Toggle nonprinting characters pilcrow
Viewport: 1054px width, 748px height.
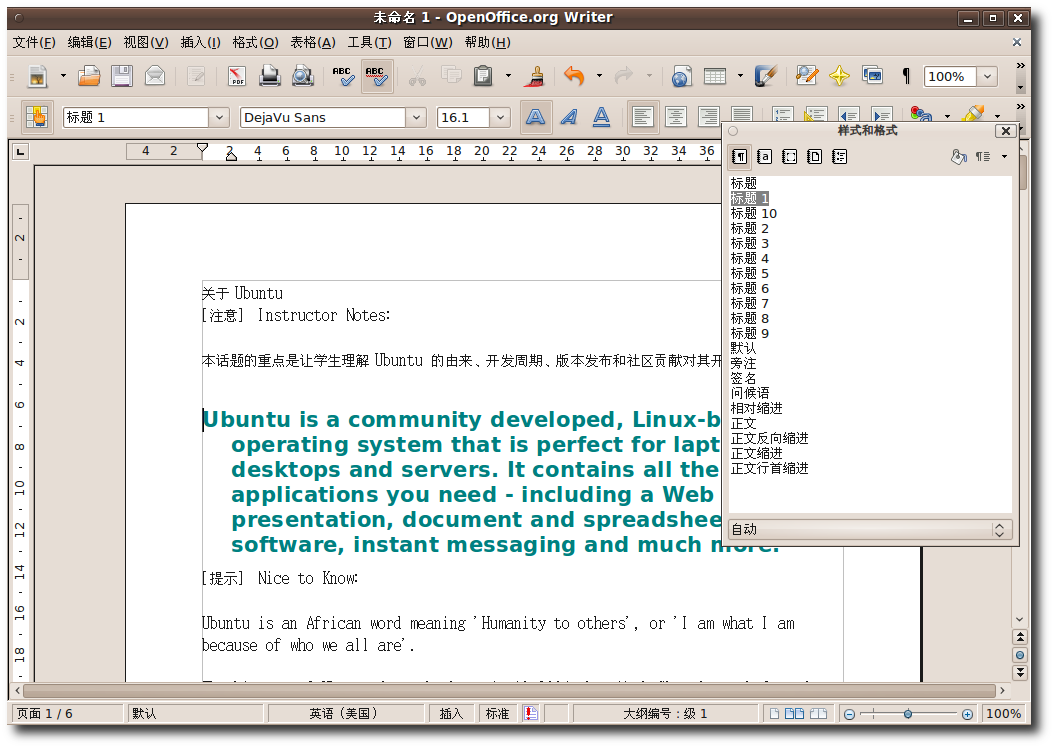[906, 76]
